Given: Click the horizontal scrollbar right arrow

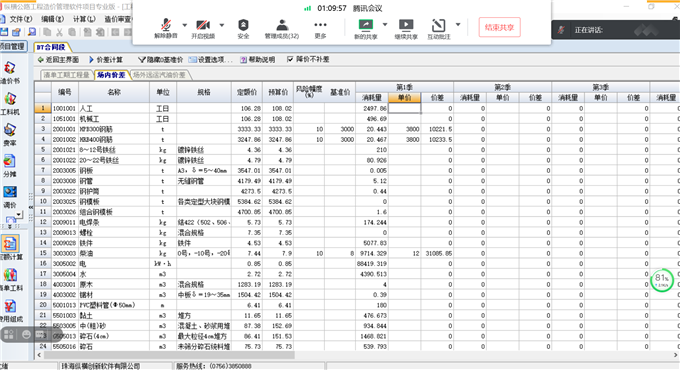Looking at the screenshot, I should (675, 355).
